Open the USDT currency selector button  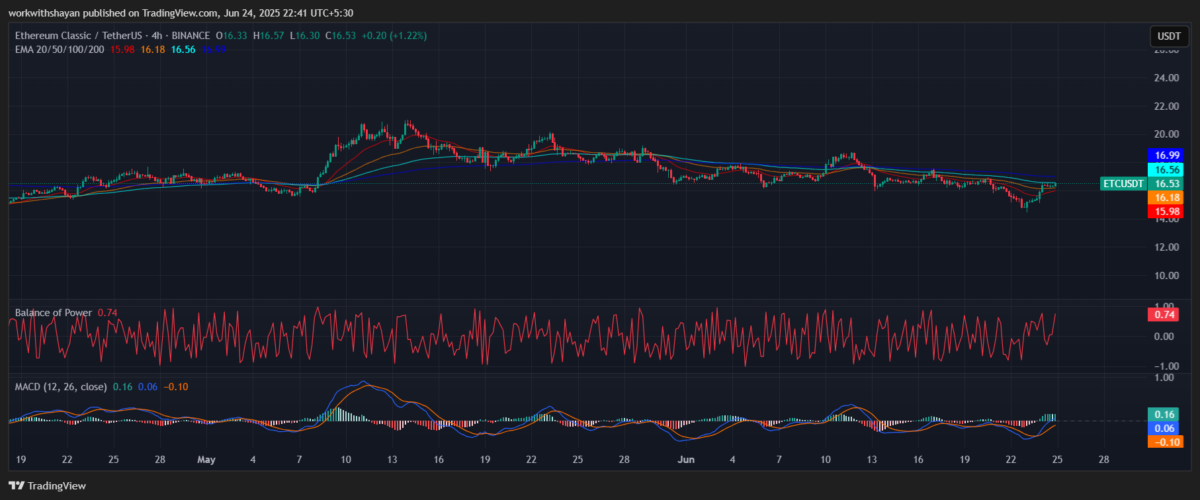pos(1168,36)
